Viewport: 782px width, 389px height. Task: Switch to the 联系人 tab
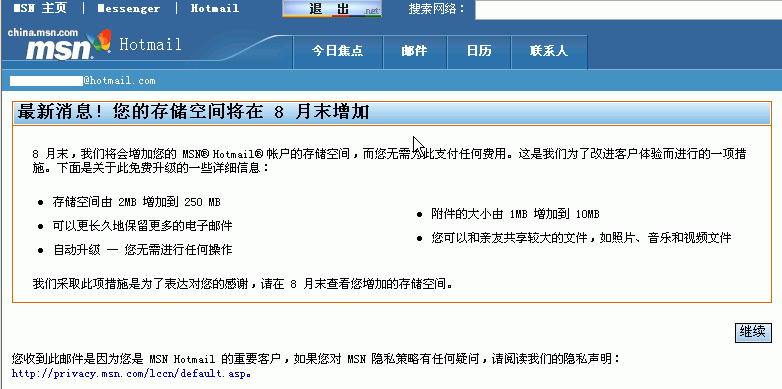549,51
